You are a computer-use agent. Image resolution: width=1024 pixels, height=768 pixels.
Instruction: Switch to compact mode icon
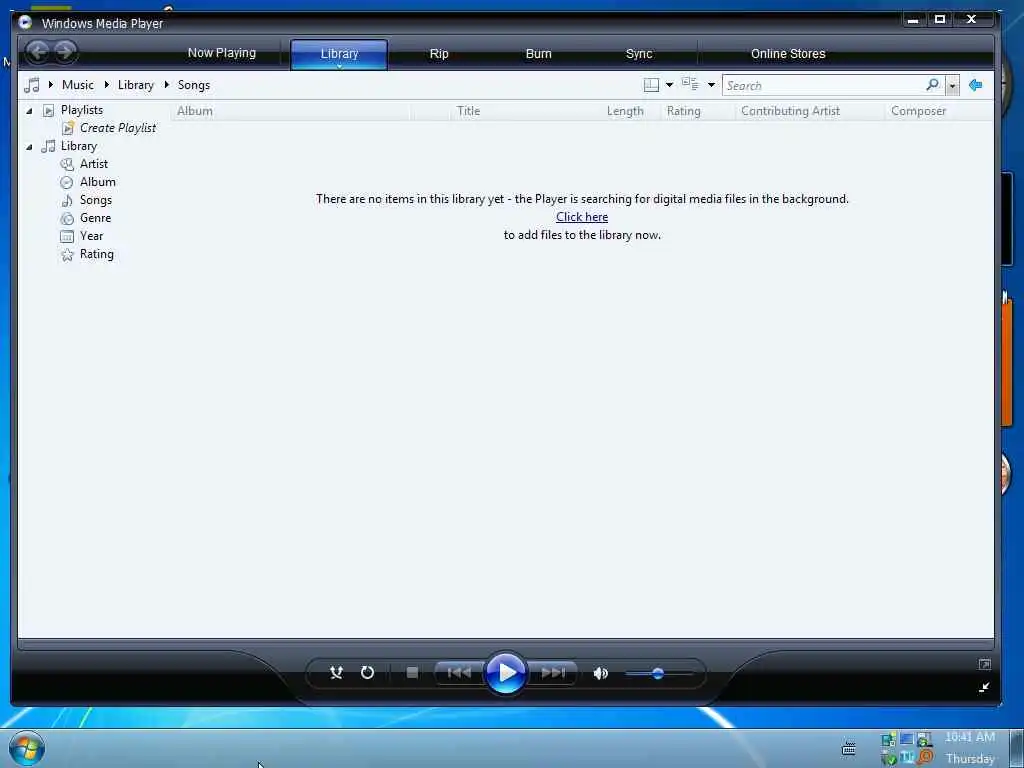pyautogui.click(x=984, y=687)
